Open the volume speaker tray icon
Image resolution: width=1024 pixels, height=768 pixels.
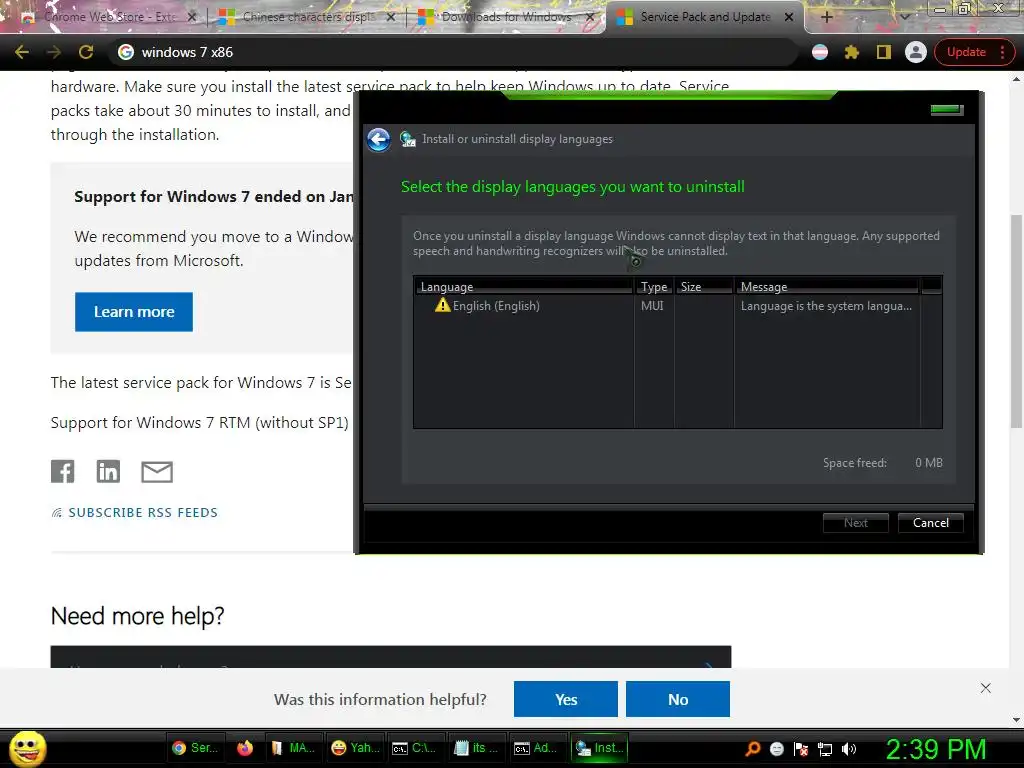[849, 748]
